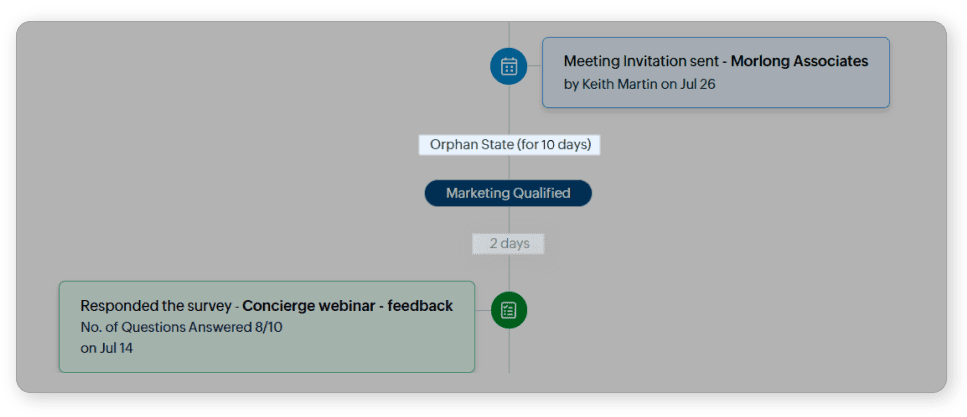Image resolution: width=967 pixels, height=417 pixels.
Task: Open the Concierge webinar - feedback survey
Action: (347, 306)
